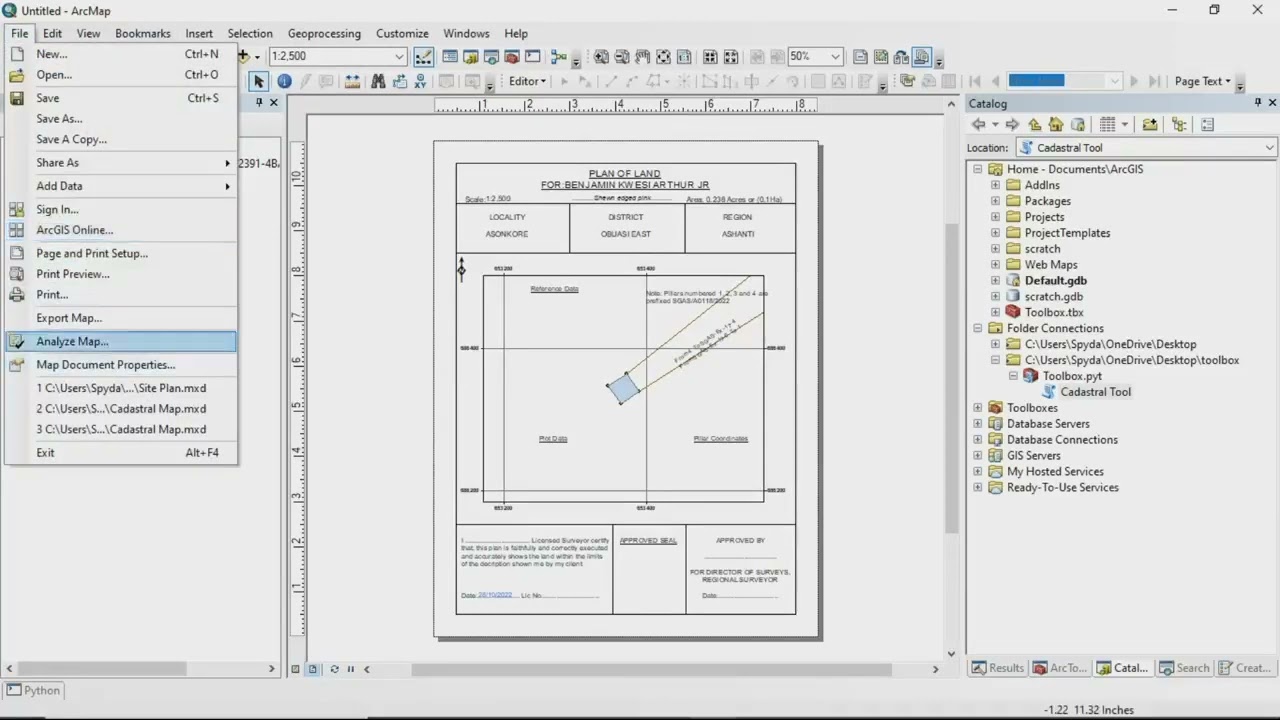Open Data Driven Pages toolbar icon
This screenshot has width=1280, height=720.
(921, 57)
